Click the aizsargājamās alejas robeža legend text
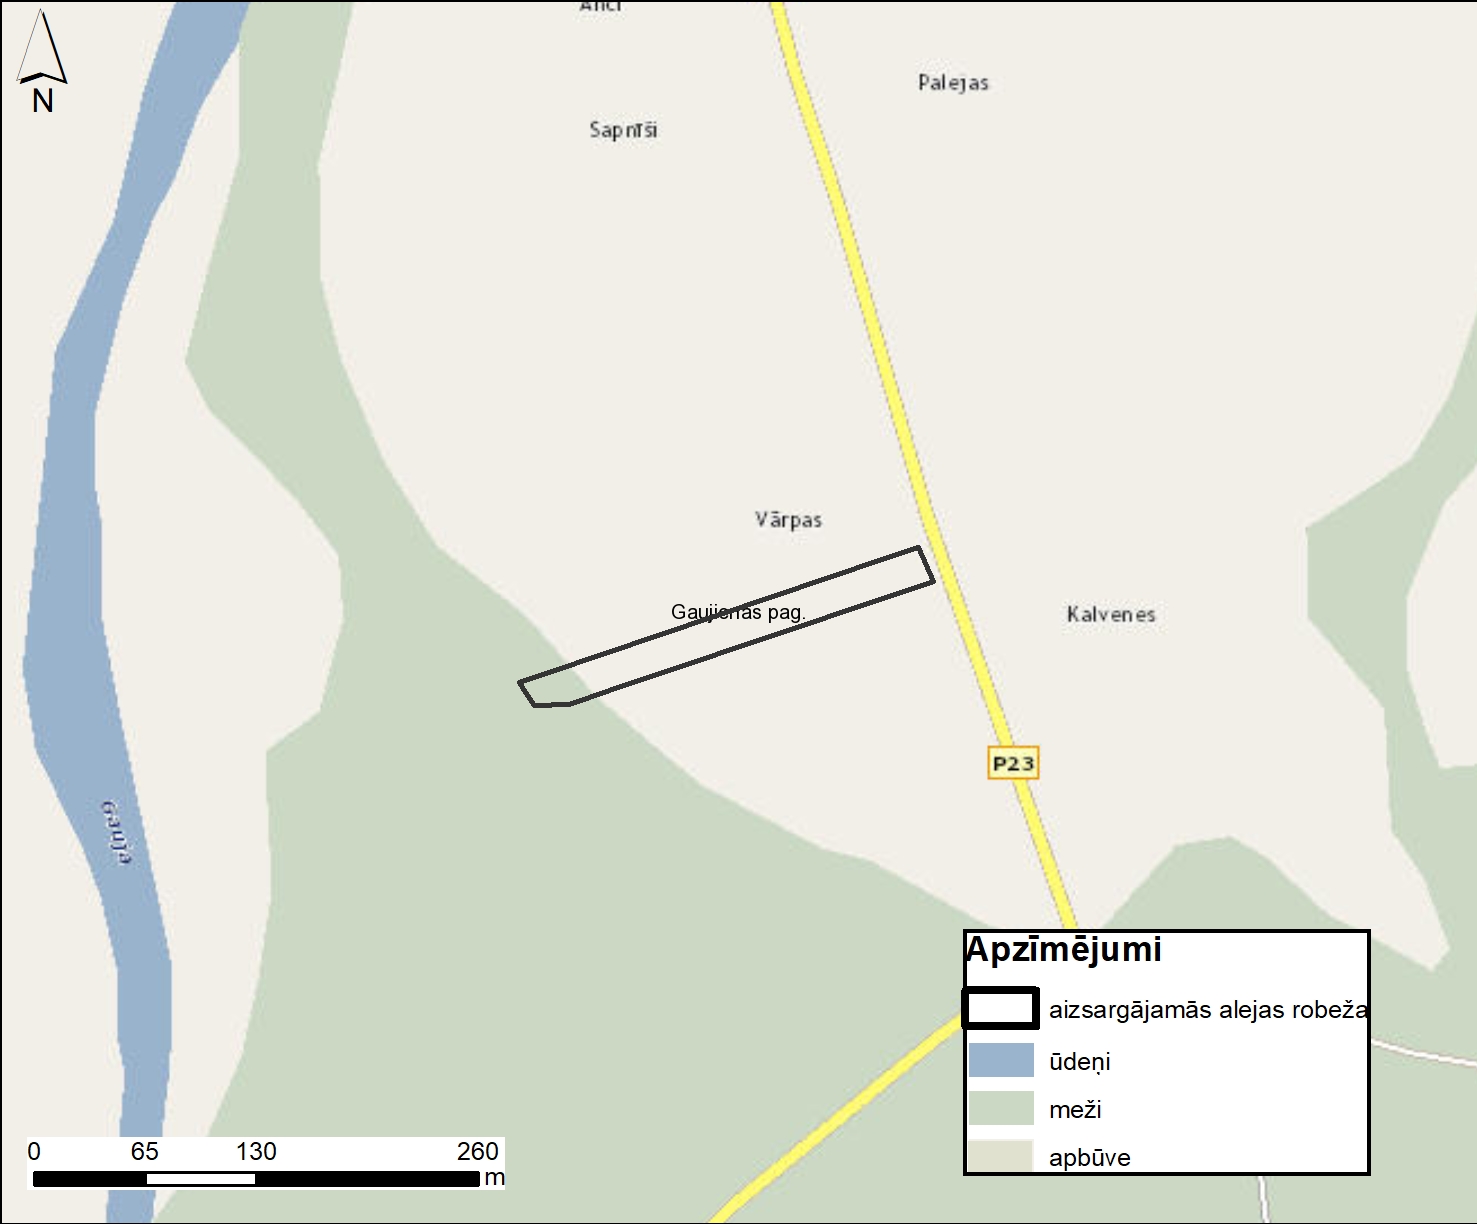The height and width of the screenshot is (1224, 1477). (1207, 1010)
